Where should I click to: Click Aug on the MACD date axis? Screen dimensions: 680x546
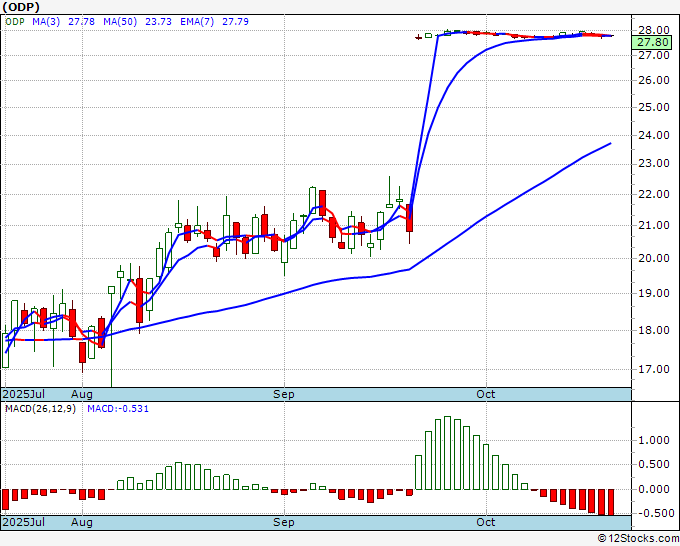coord(82,522)
